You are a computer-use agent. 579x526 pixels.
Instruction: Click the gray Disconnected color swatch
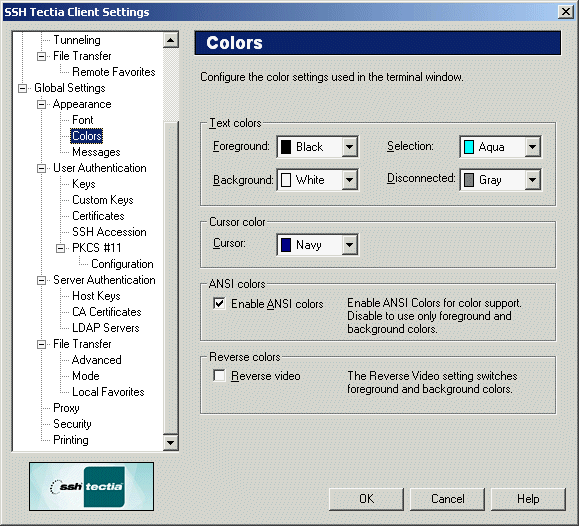(469, 180)
